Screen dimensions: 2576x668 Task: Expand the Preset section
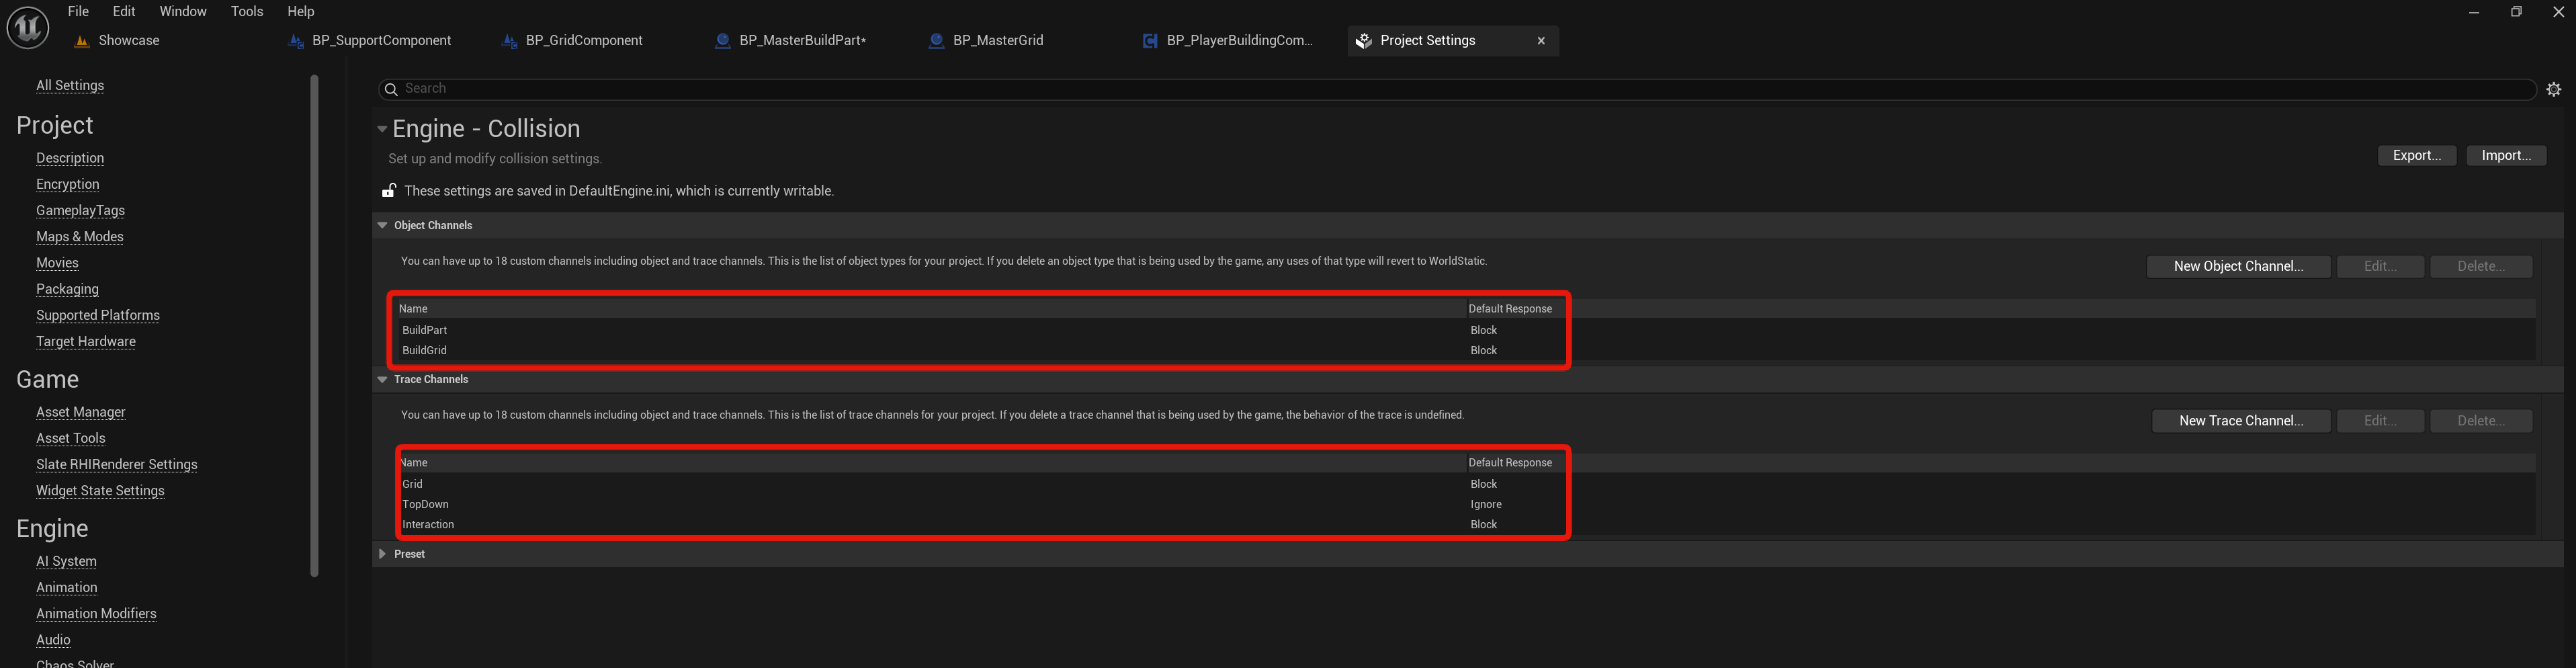point(382,554)
